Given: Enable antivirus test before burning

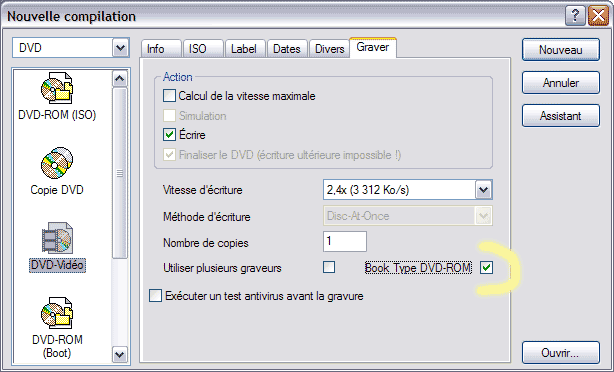Looking at the screenshot, I should (x=155, y=296).
